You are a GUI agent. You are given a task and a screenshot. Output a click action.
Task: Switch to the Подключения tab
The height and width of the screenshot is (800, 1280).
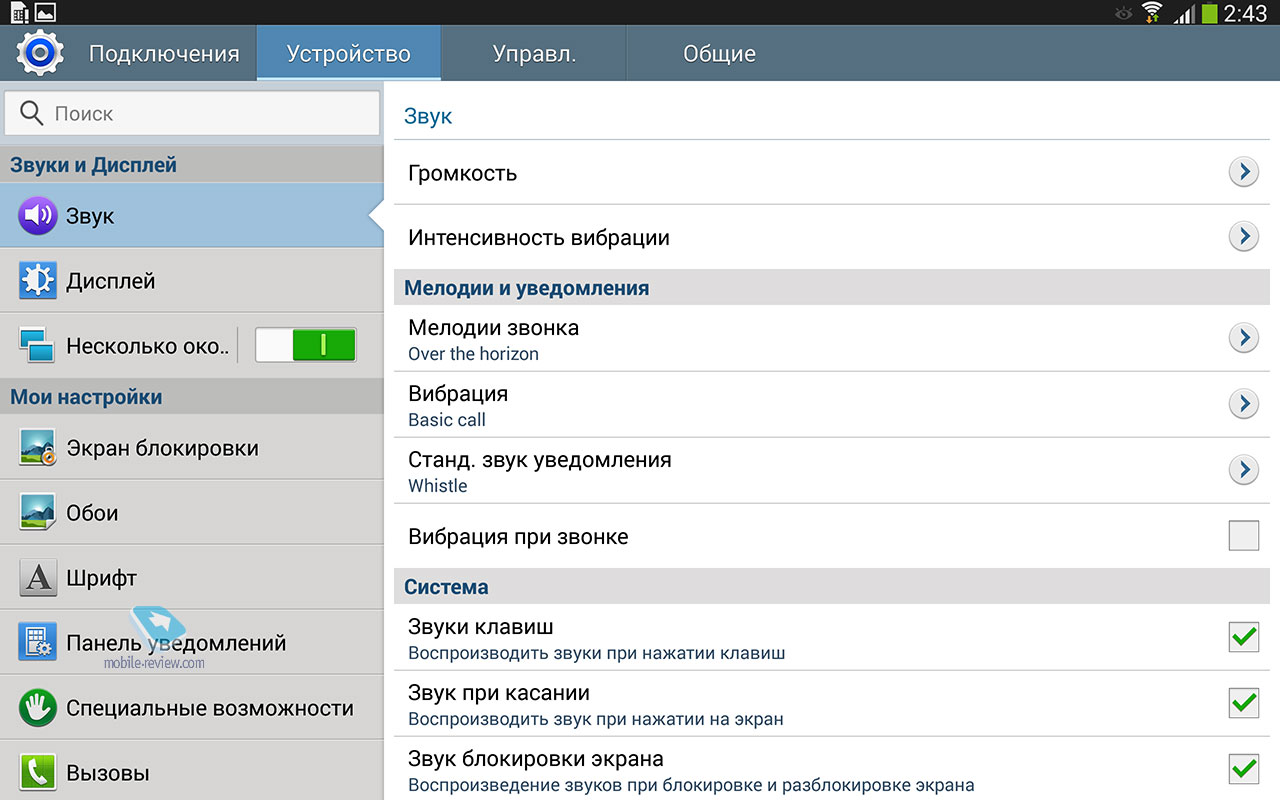(164, 54)
